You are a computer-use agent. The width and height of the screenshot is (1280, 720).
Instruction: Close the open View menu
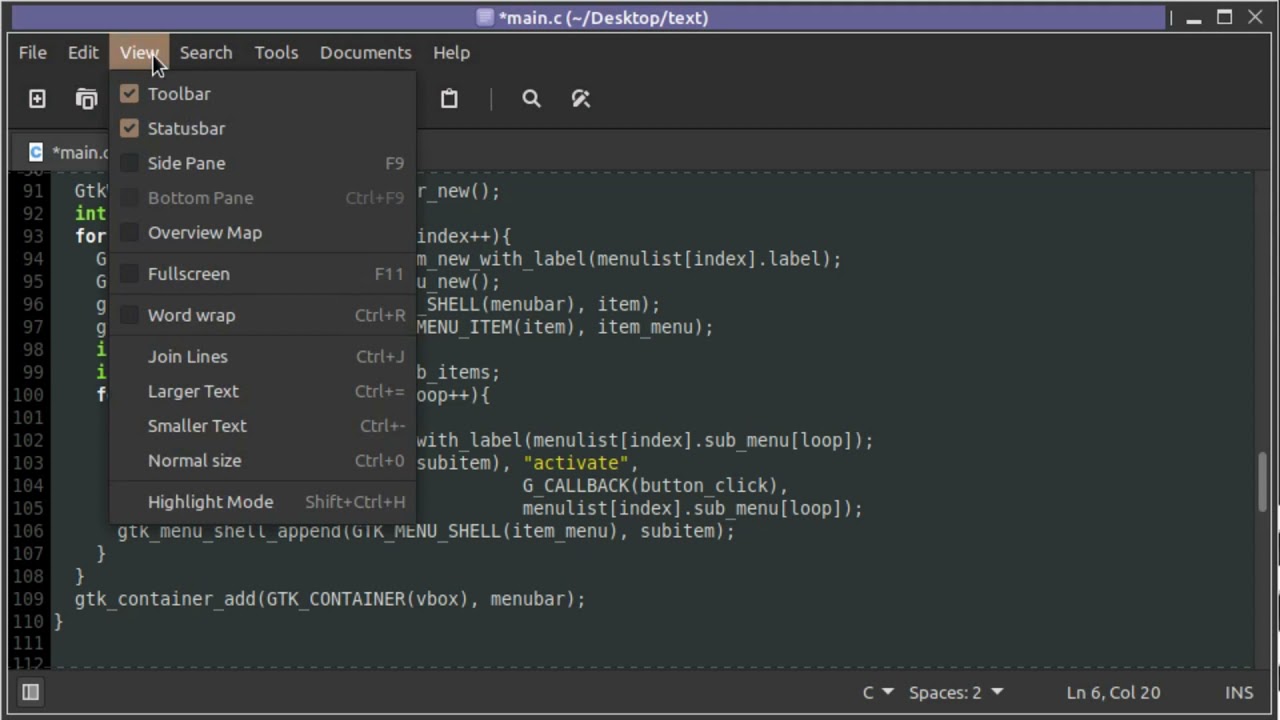point(139,52)
